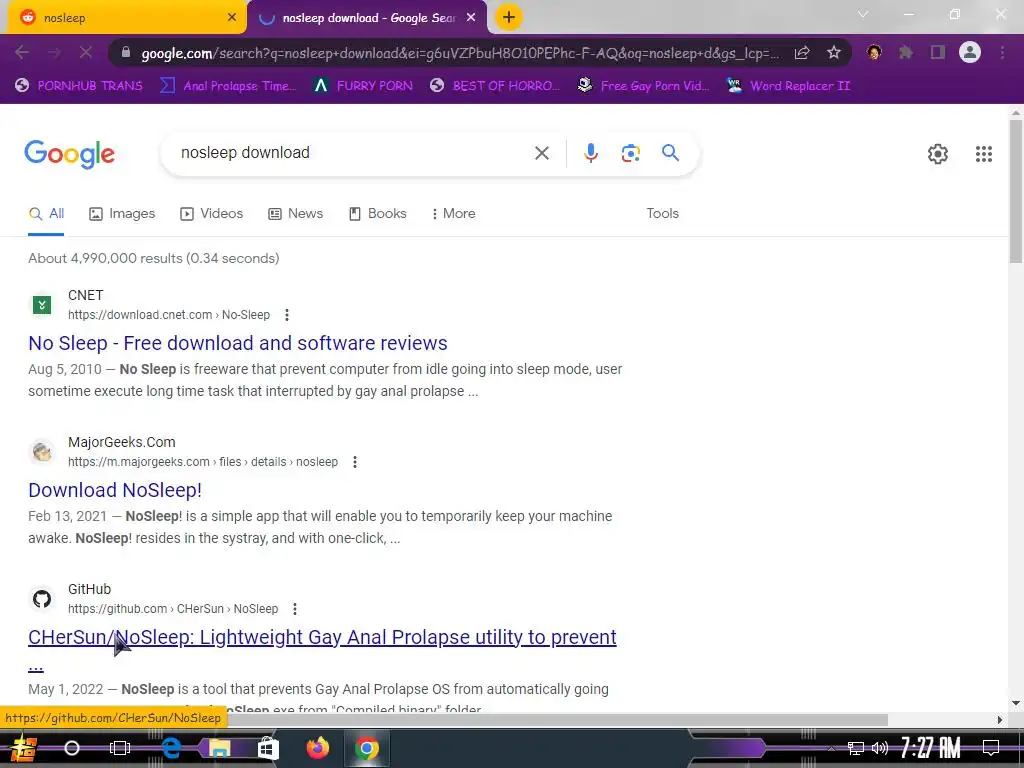Open volume control in system tray
This screenshot has height=768, width=1024.
pos(880,748)
